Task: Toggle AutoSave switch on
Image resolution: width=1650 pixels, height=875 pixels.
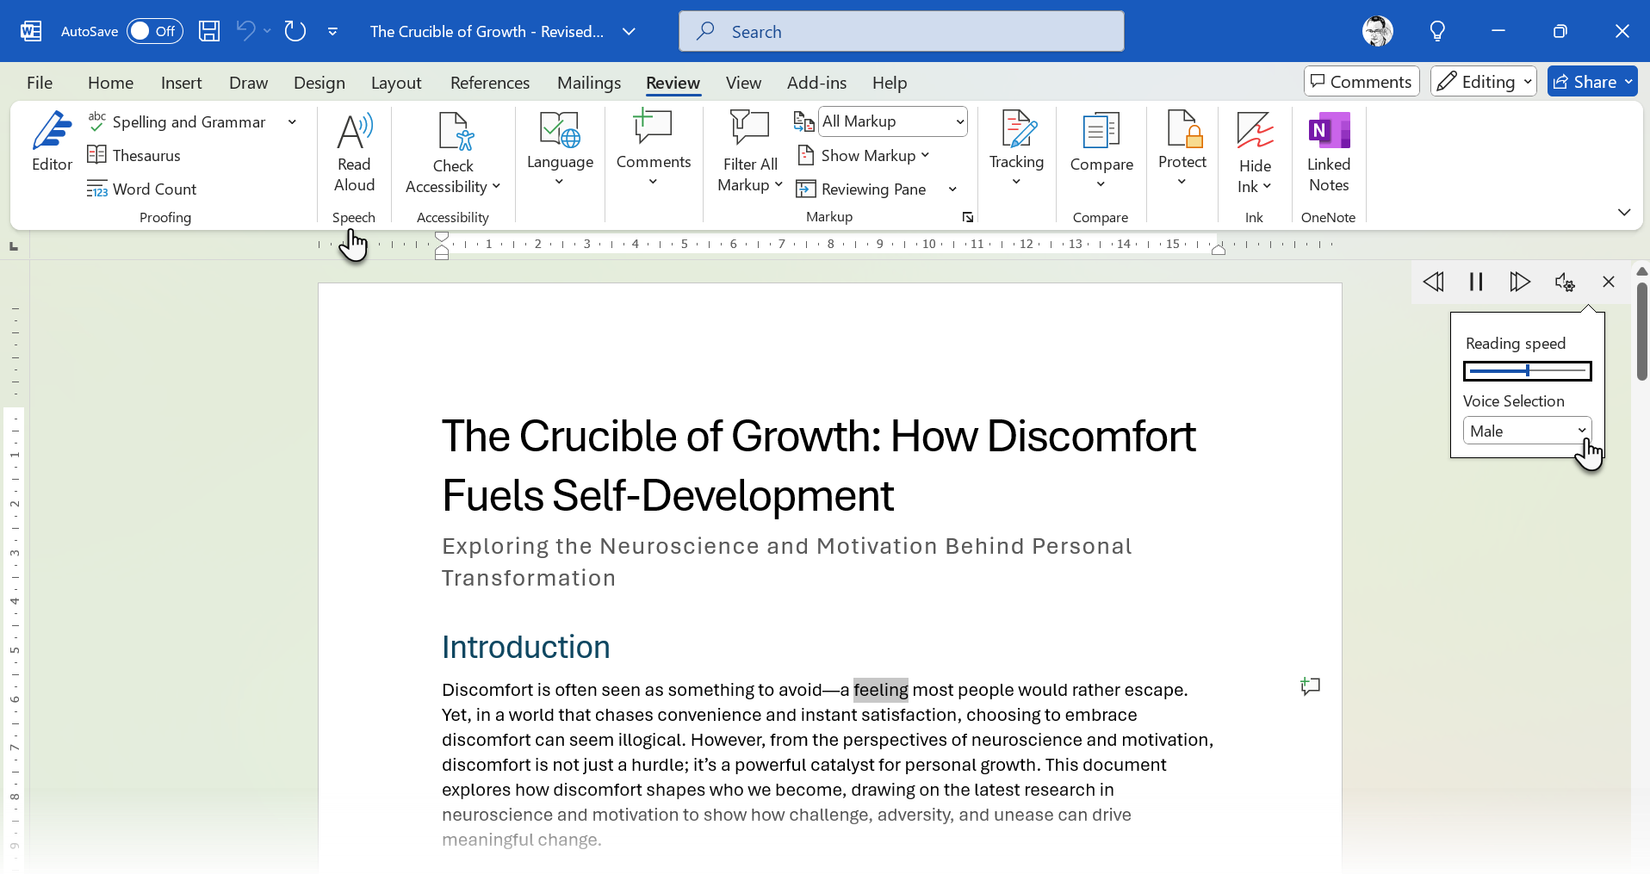Action: (x=154, y=31)
